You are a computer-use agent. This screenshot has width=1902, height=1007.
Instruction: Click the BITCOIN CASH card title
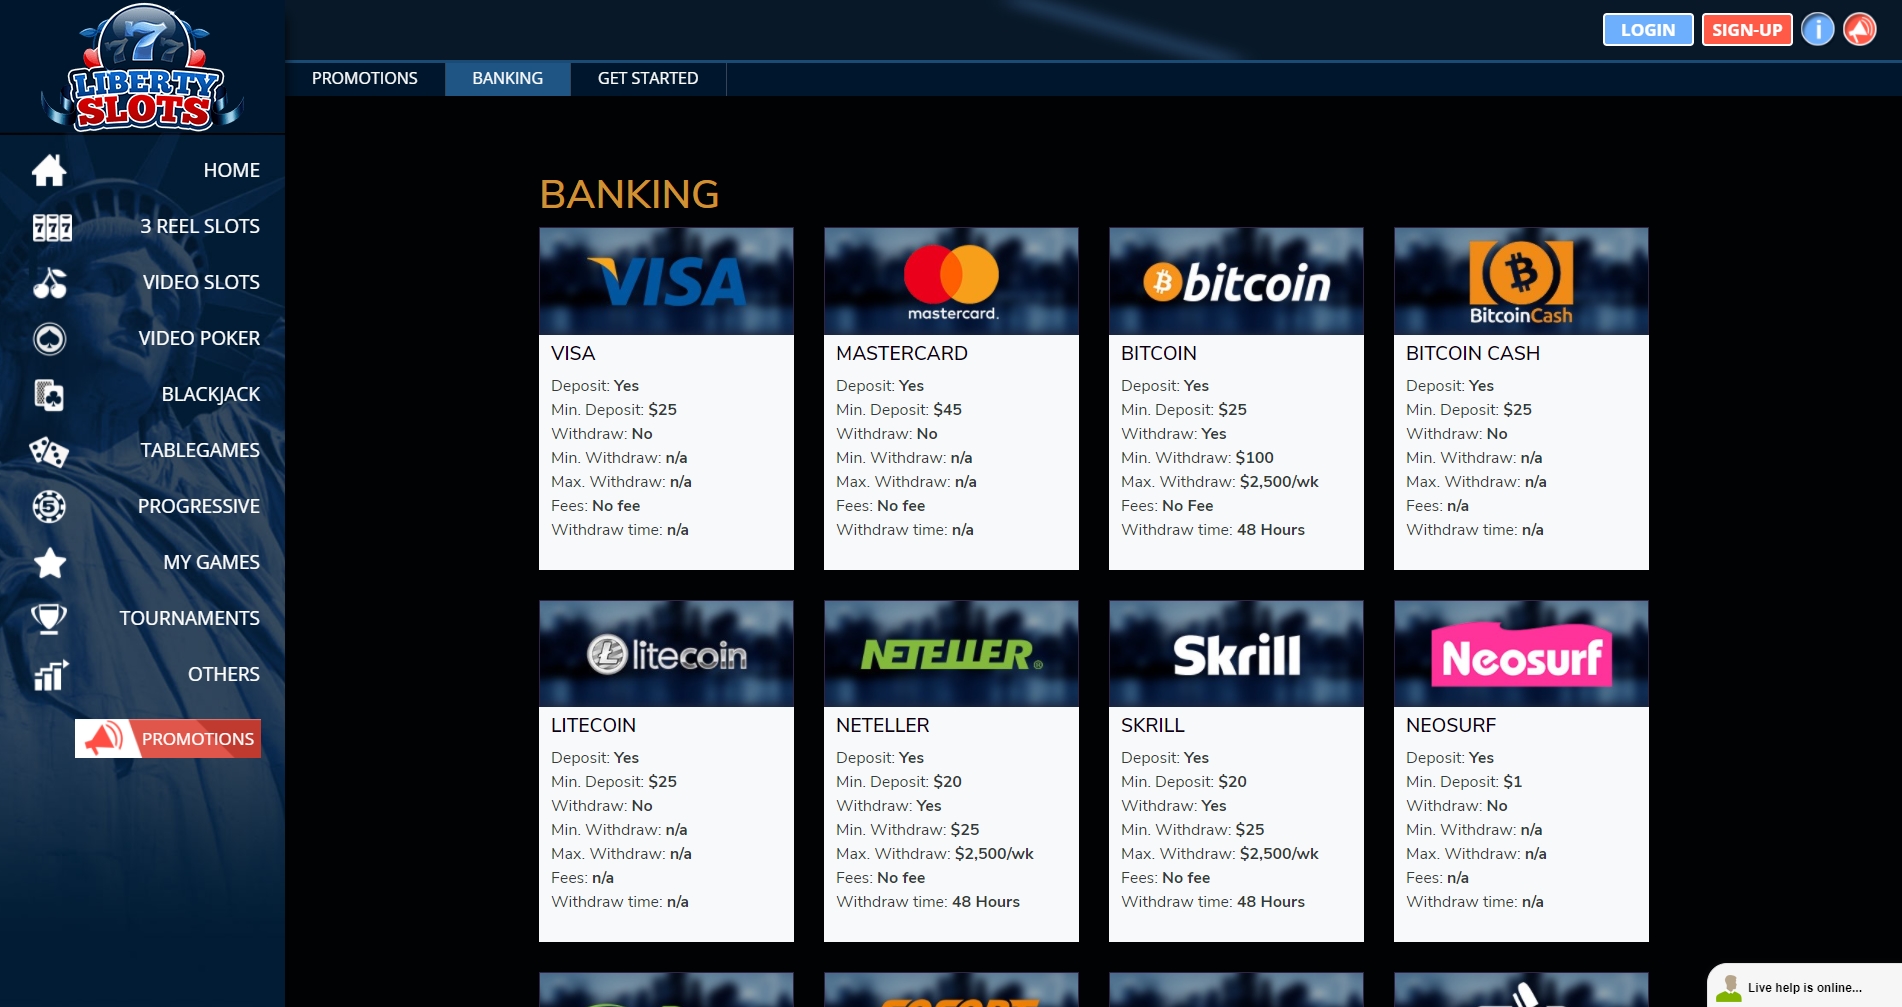(1473, 353)
